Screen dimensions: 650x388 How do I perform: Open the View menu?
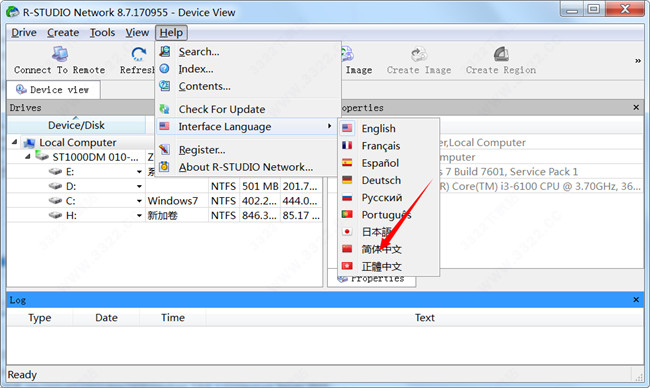click(x=137, y=33)
